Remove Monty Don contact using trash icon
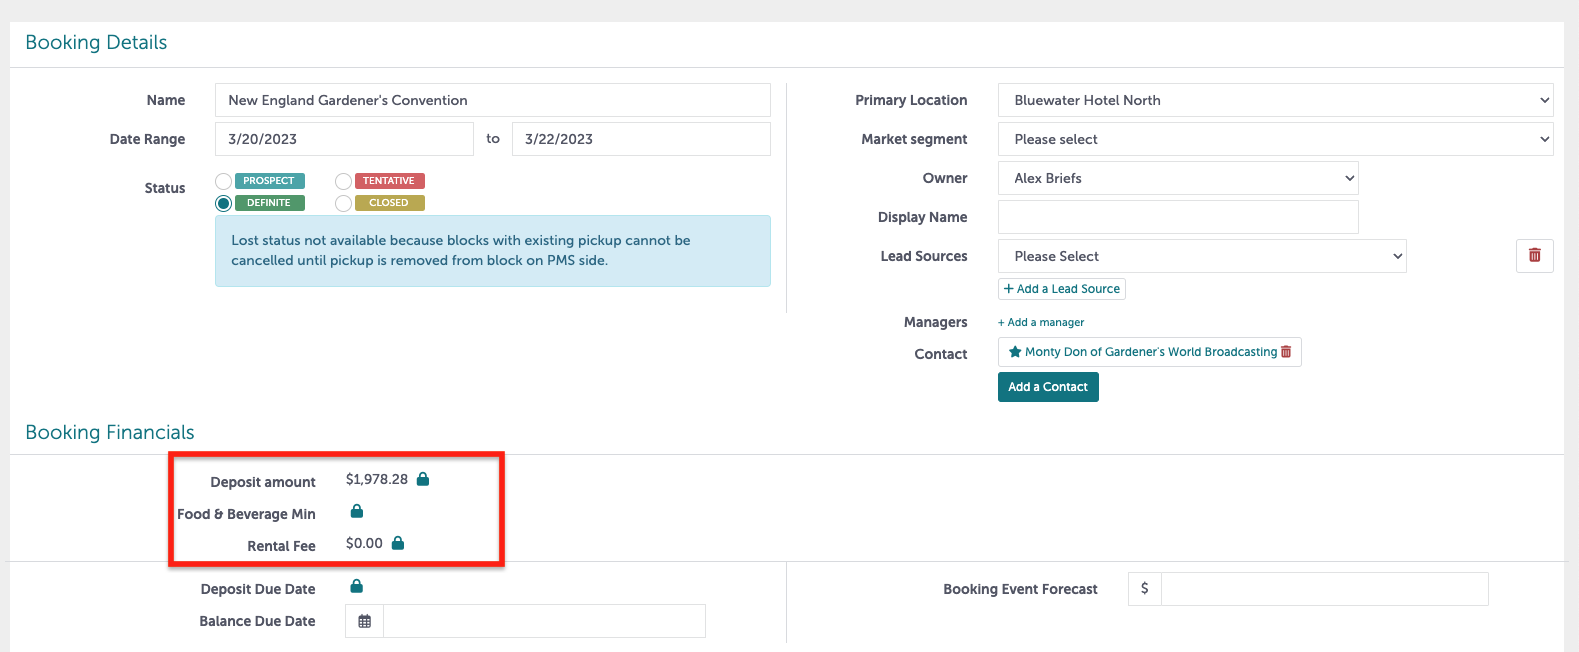 coord(1286,352)
